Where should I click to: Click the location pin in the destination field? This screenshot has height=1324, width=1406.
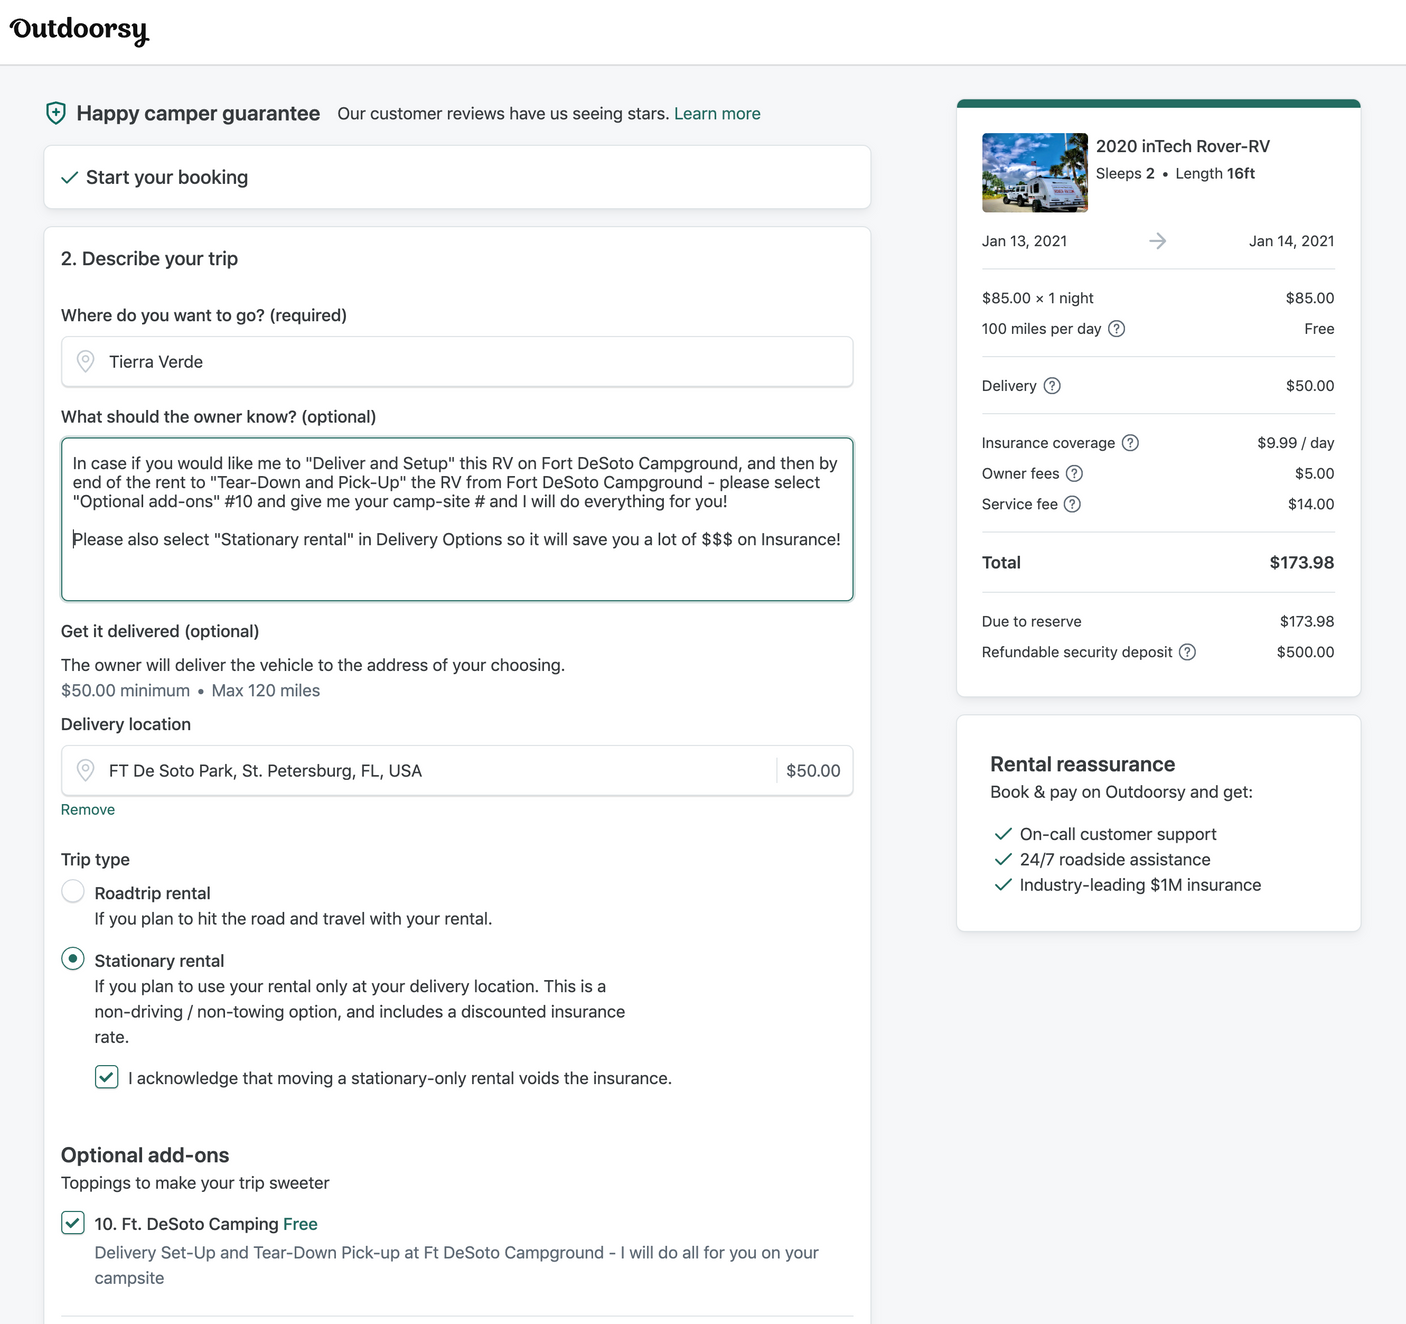click(x=86, y=361)
